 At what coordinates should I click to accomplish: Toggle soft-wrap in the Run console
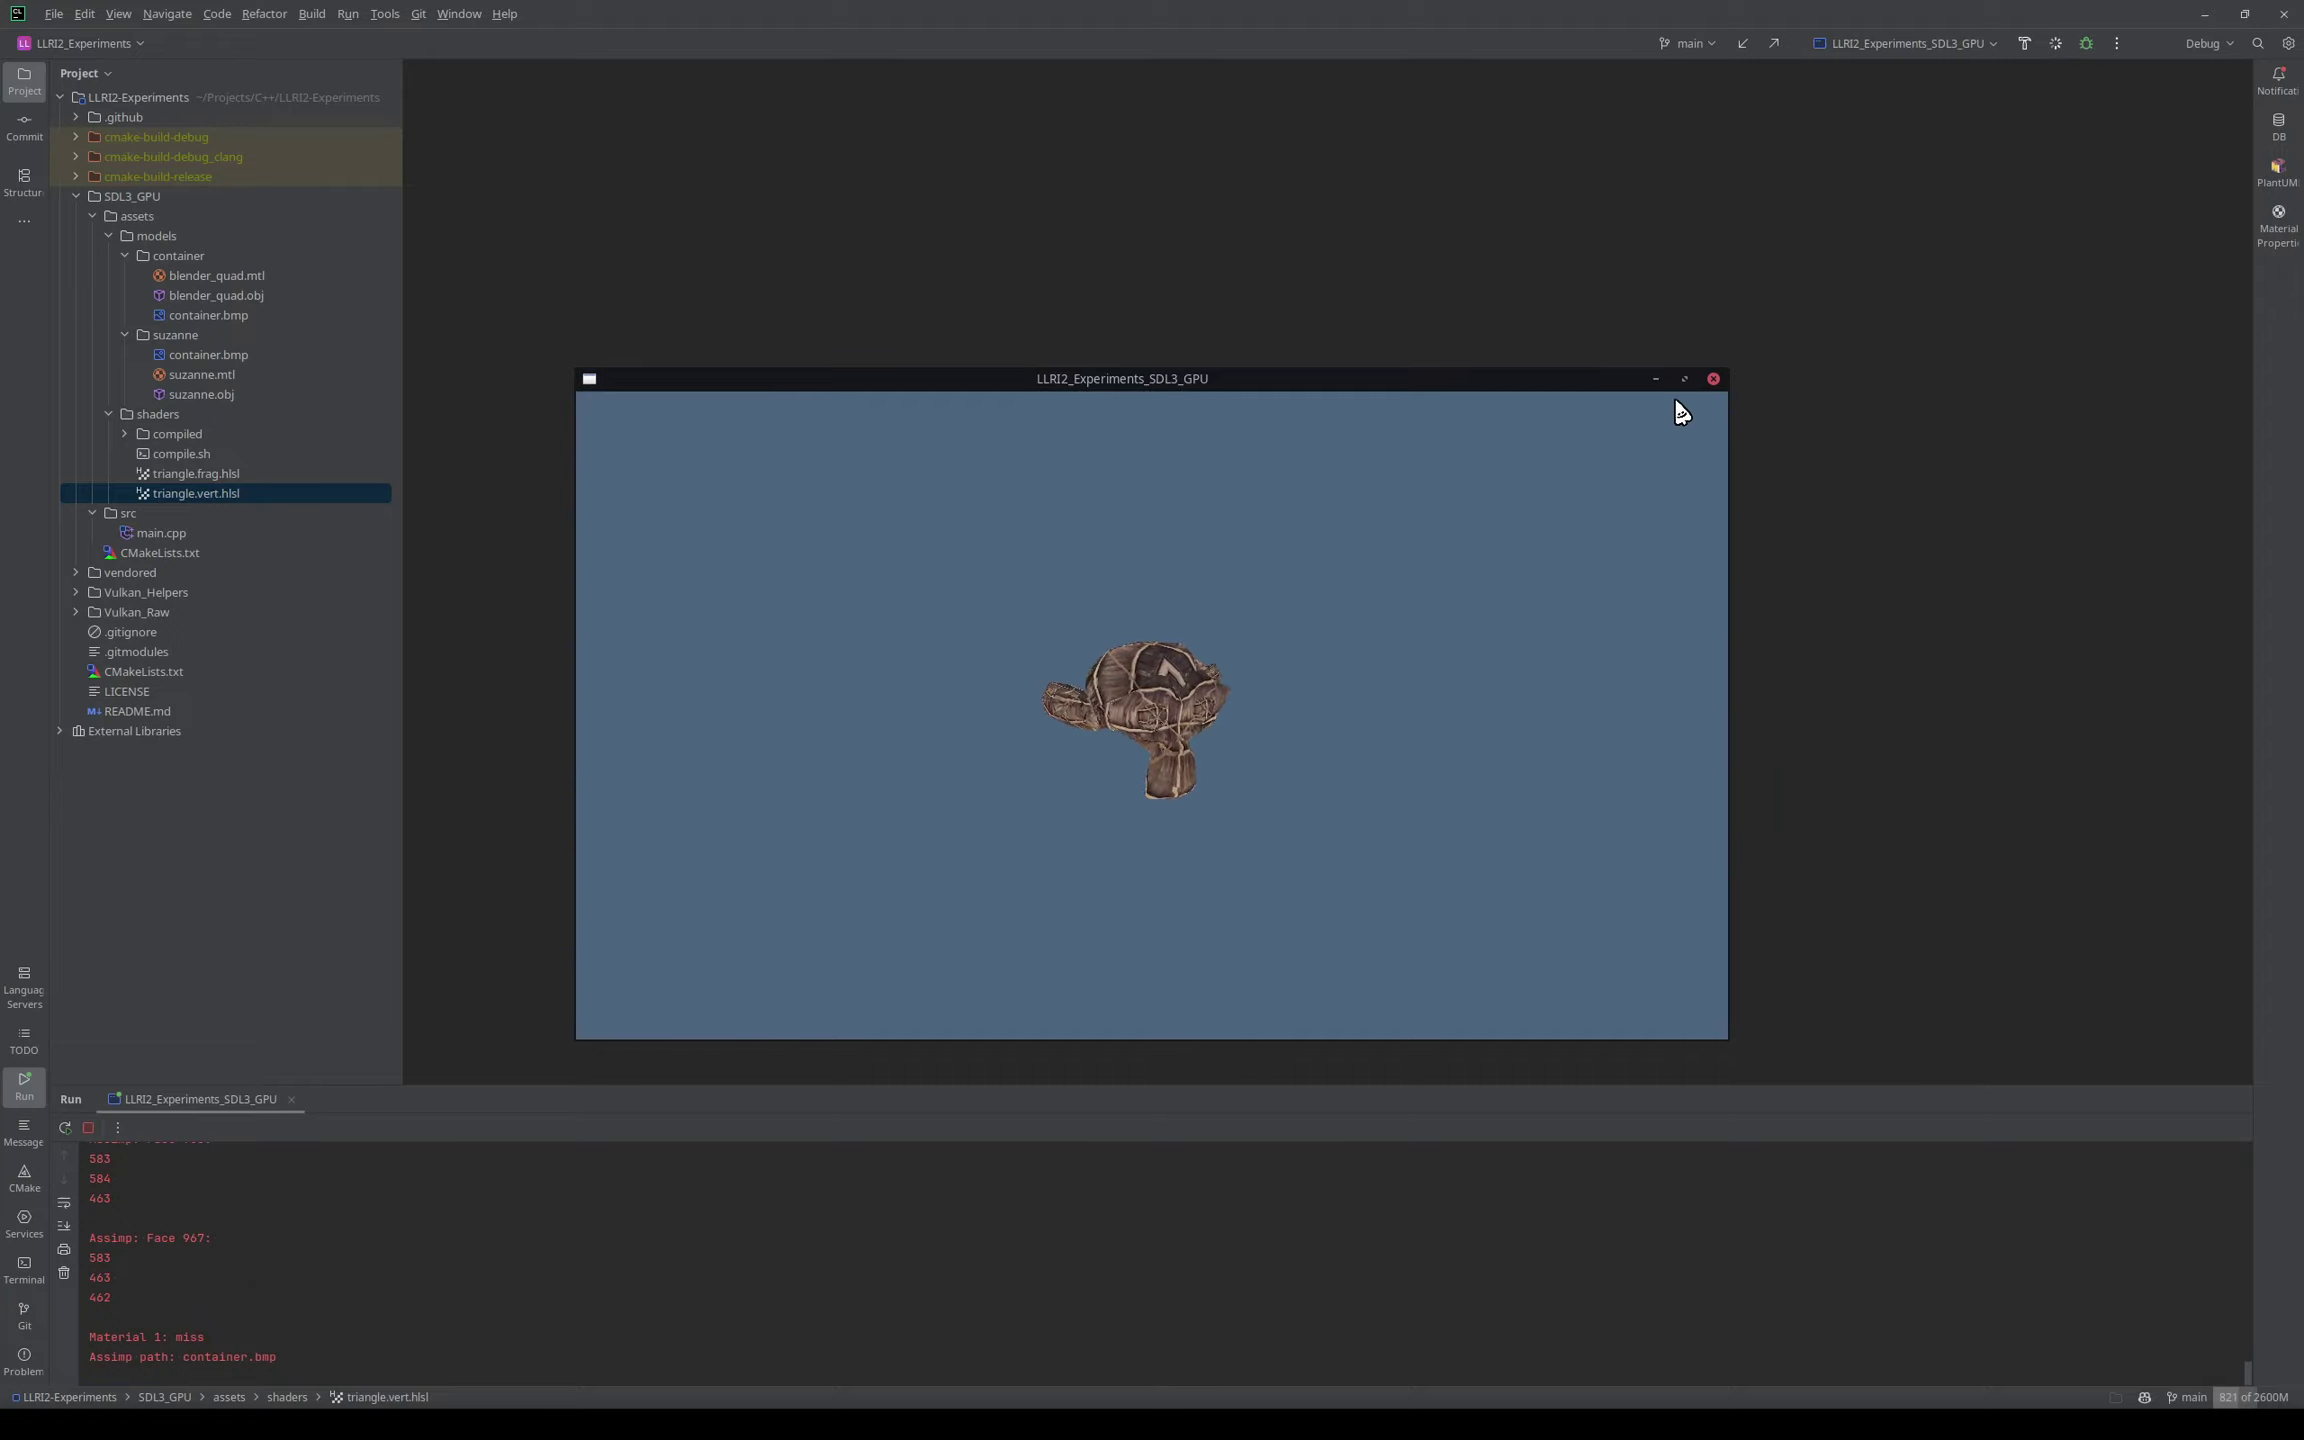coord(64,1203)
